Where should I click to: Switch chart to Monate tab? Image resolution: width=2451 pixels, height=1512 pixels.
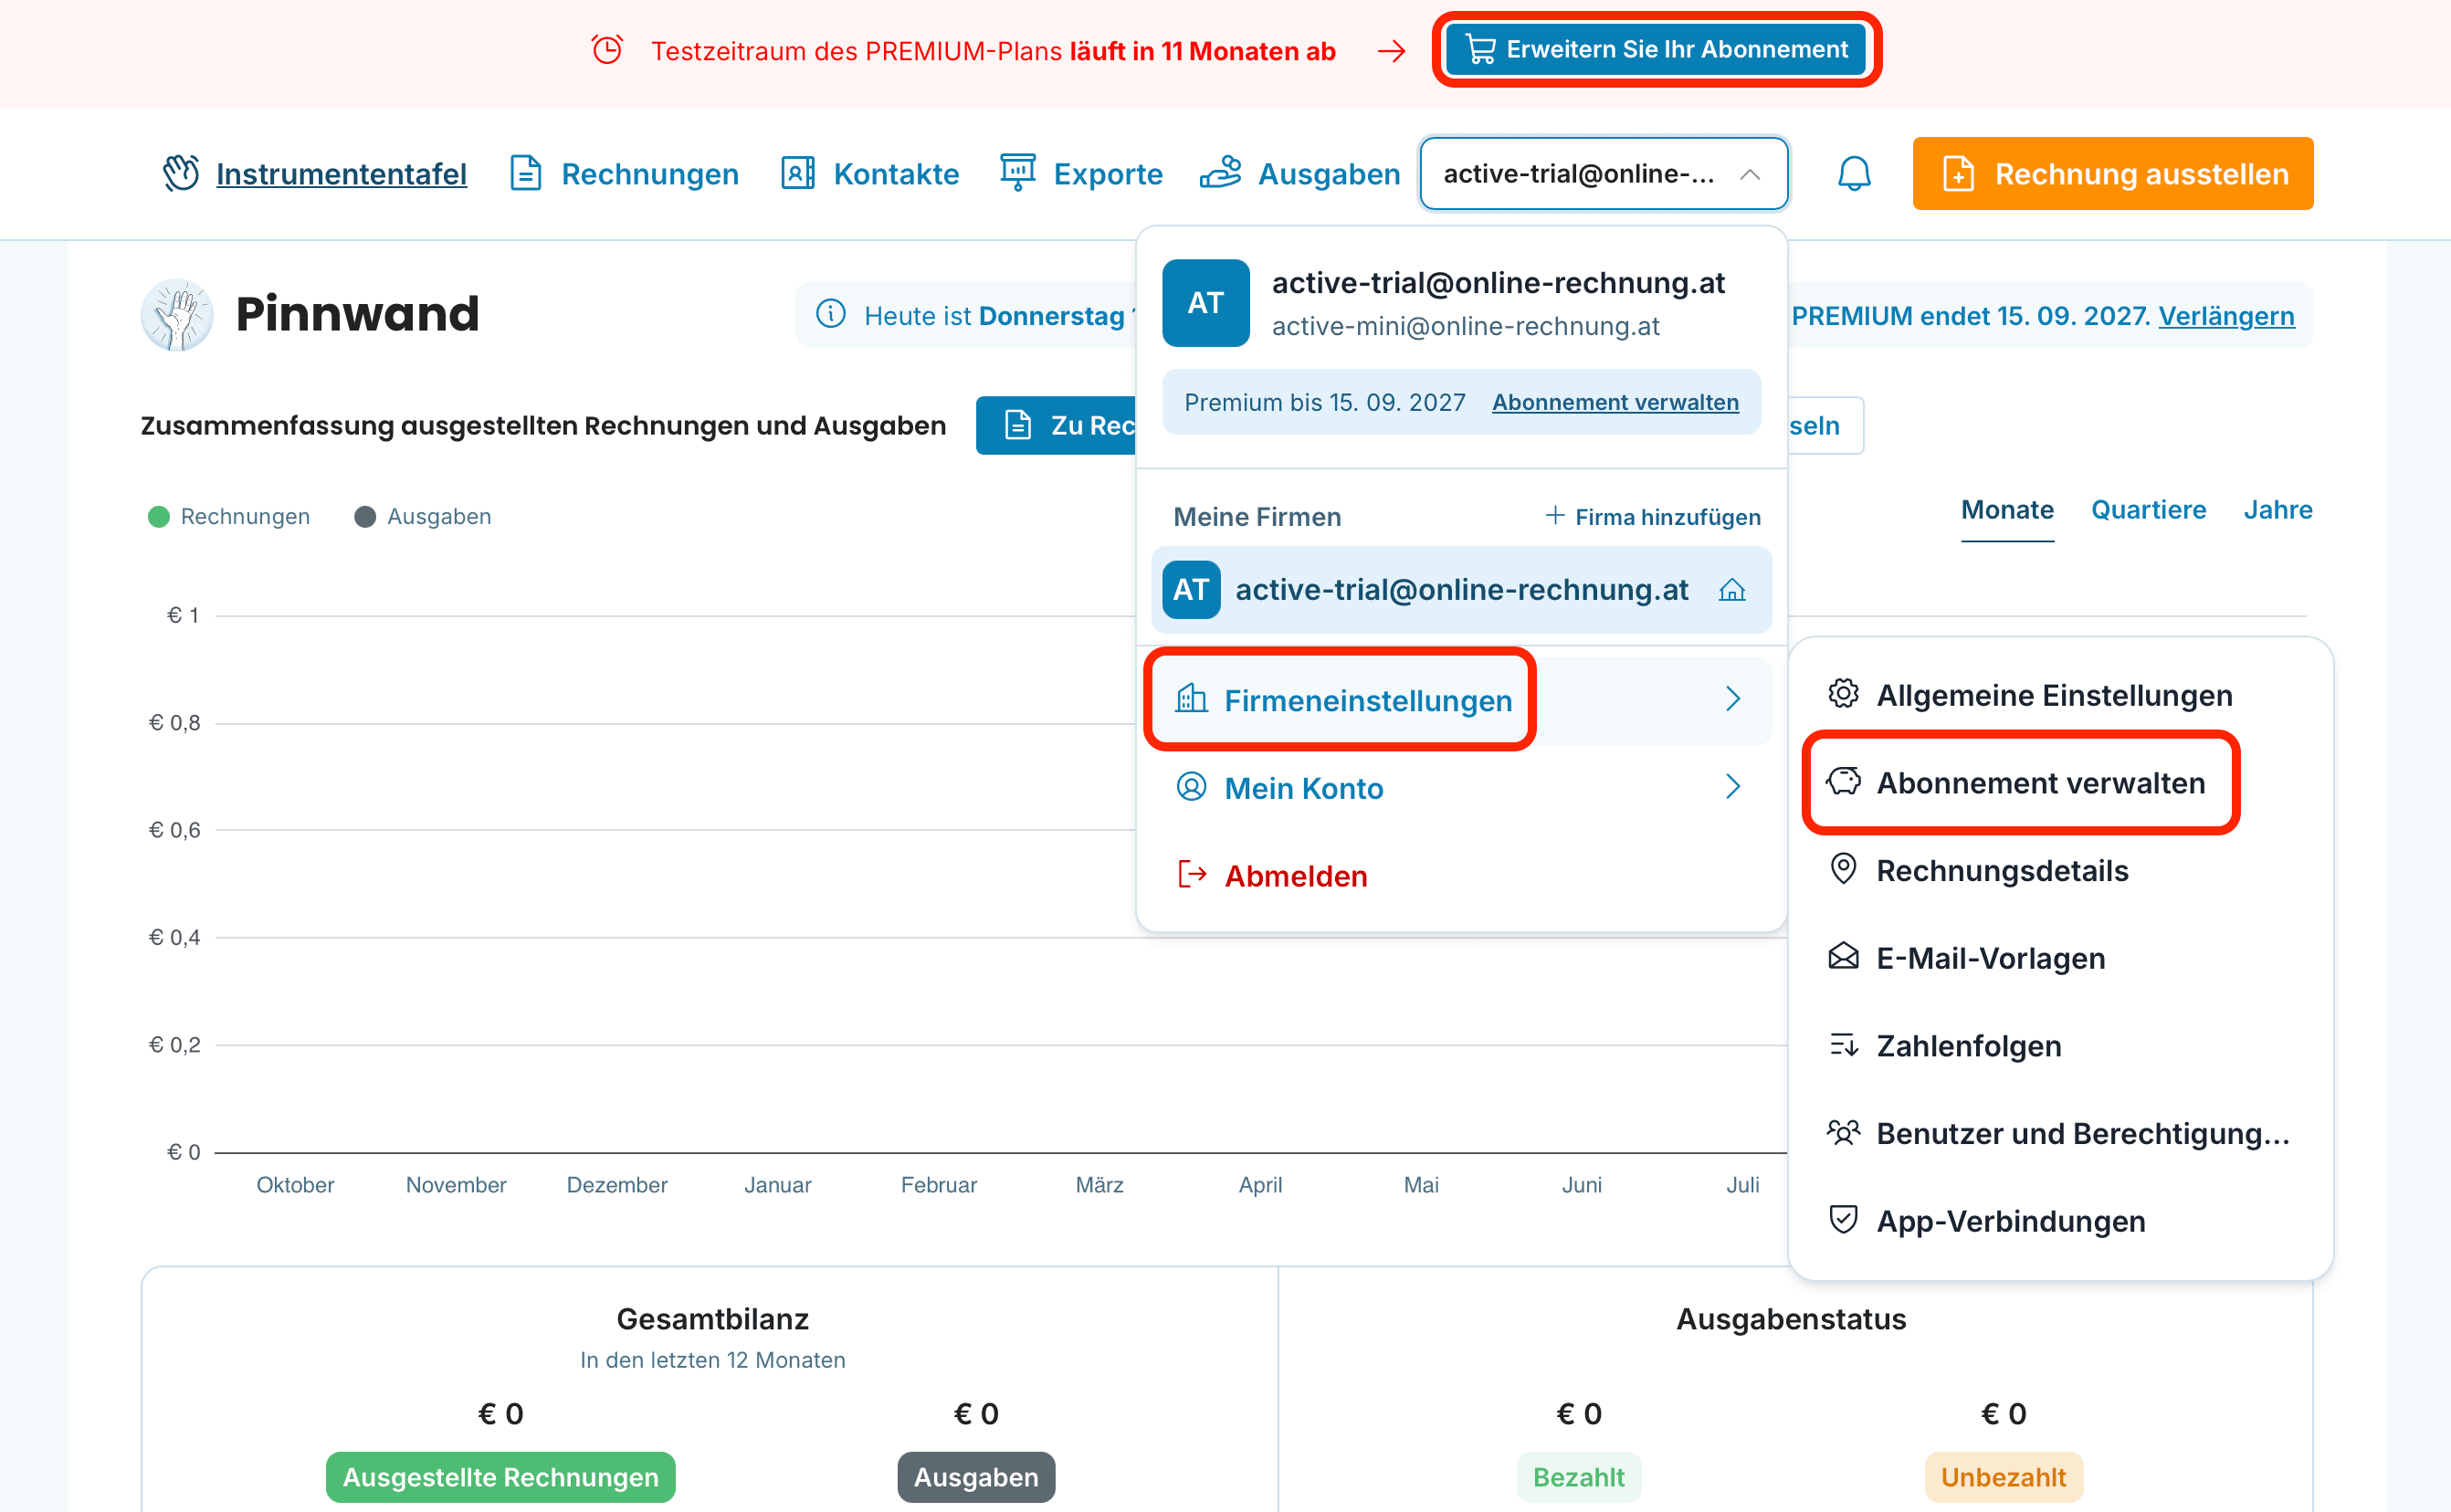click(x=2007, y=510)
